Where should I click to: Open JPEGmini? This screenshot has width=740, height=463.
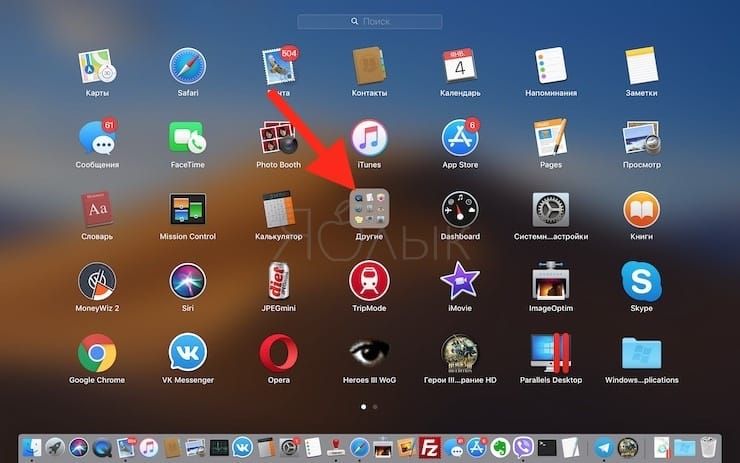point(278,281)
